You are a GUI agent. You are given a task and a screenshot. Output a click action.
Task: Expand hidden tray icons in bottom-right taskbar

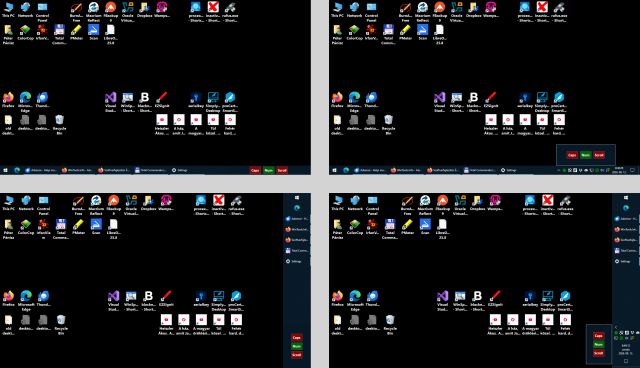(616, 327)
